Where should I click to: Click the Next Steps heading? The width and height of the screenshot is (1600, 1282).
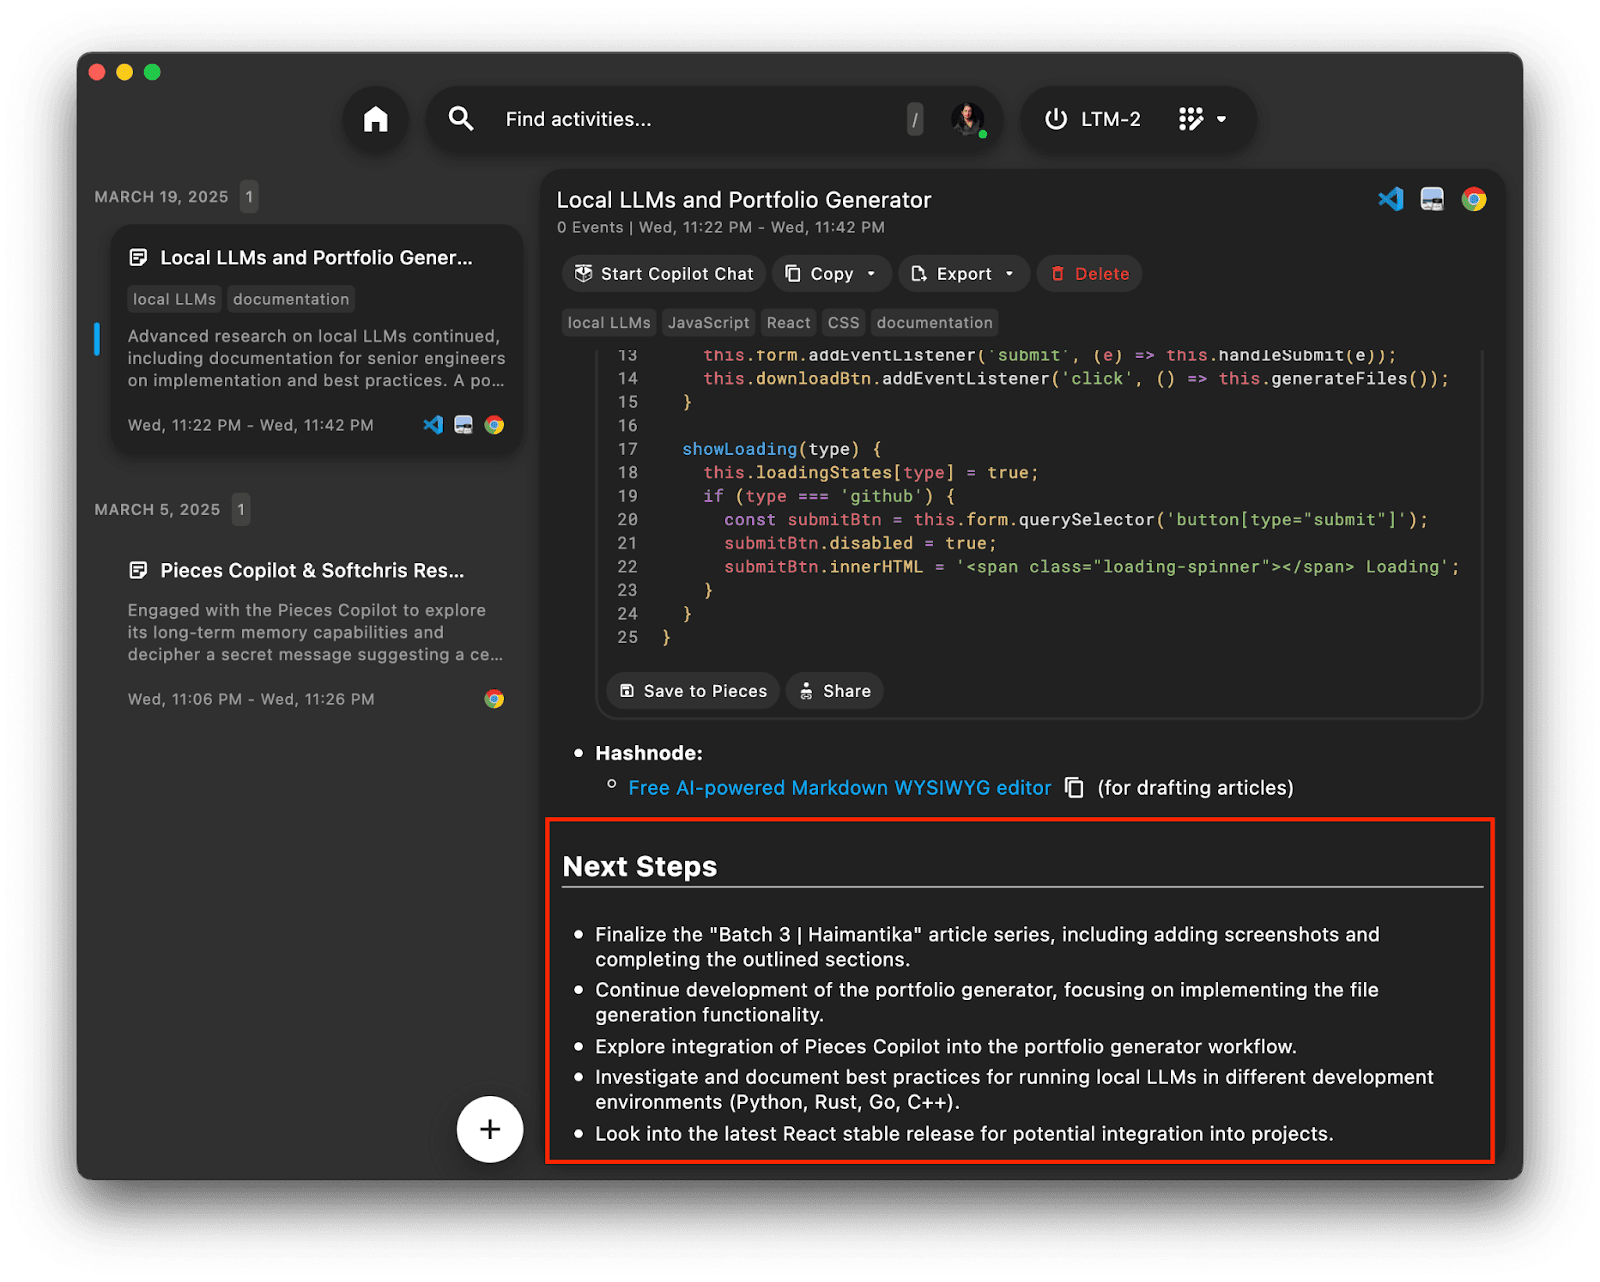[640, 866]
